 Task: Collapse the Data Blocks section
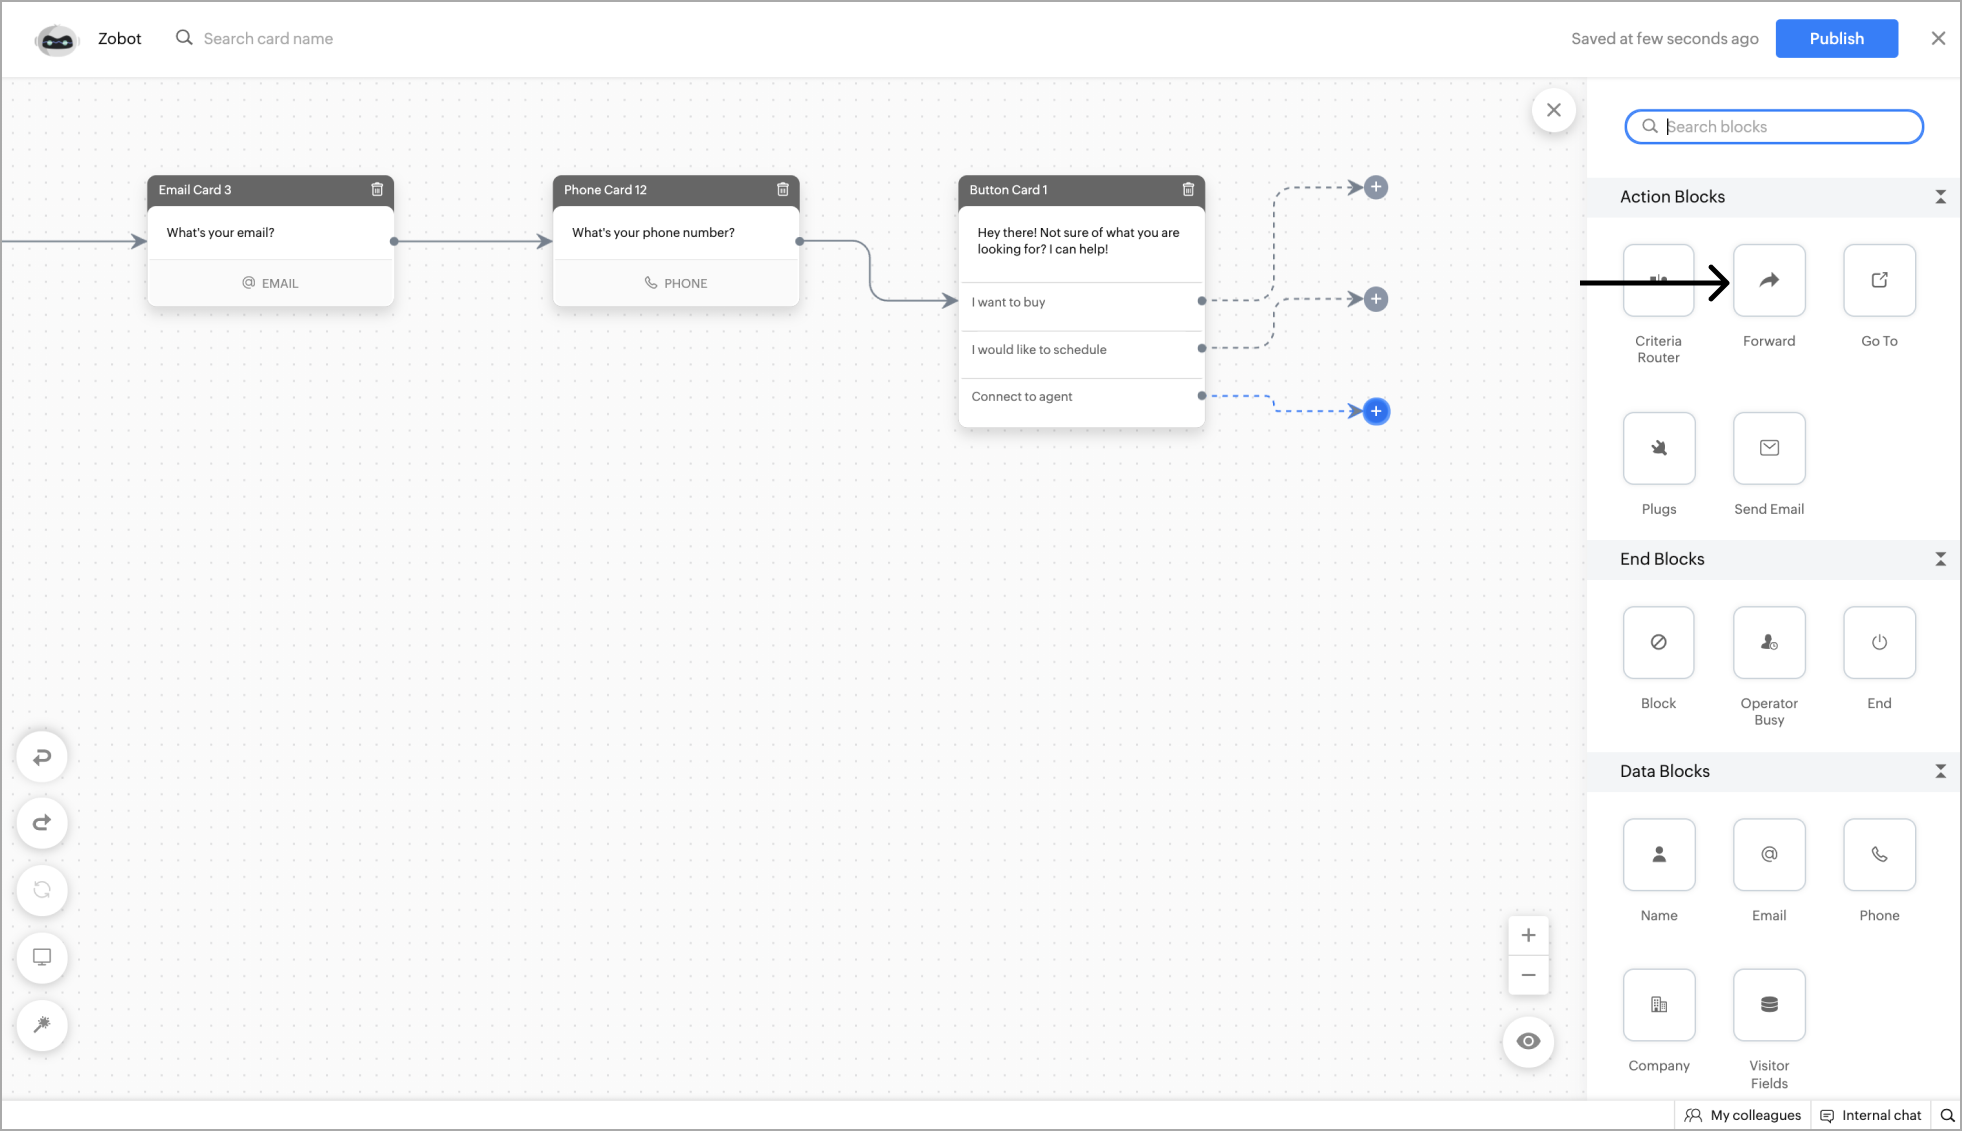[x=1940, y=771]
